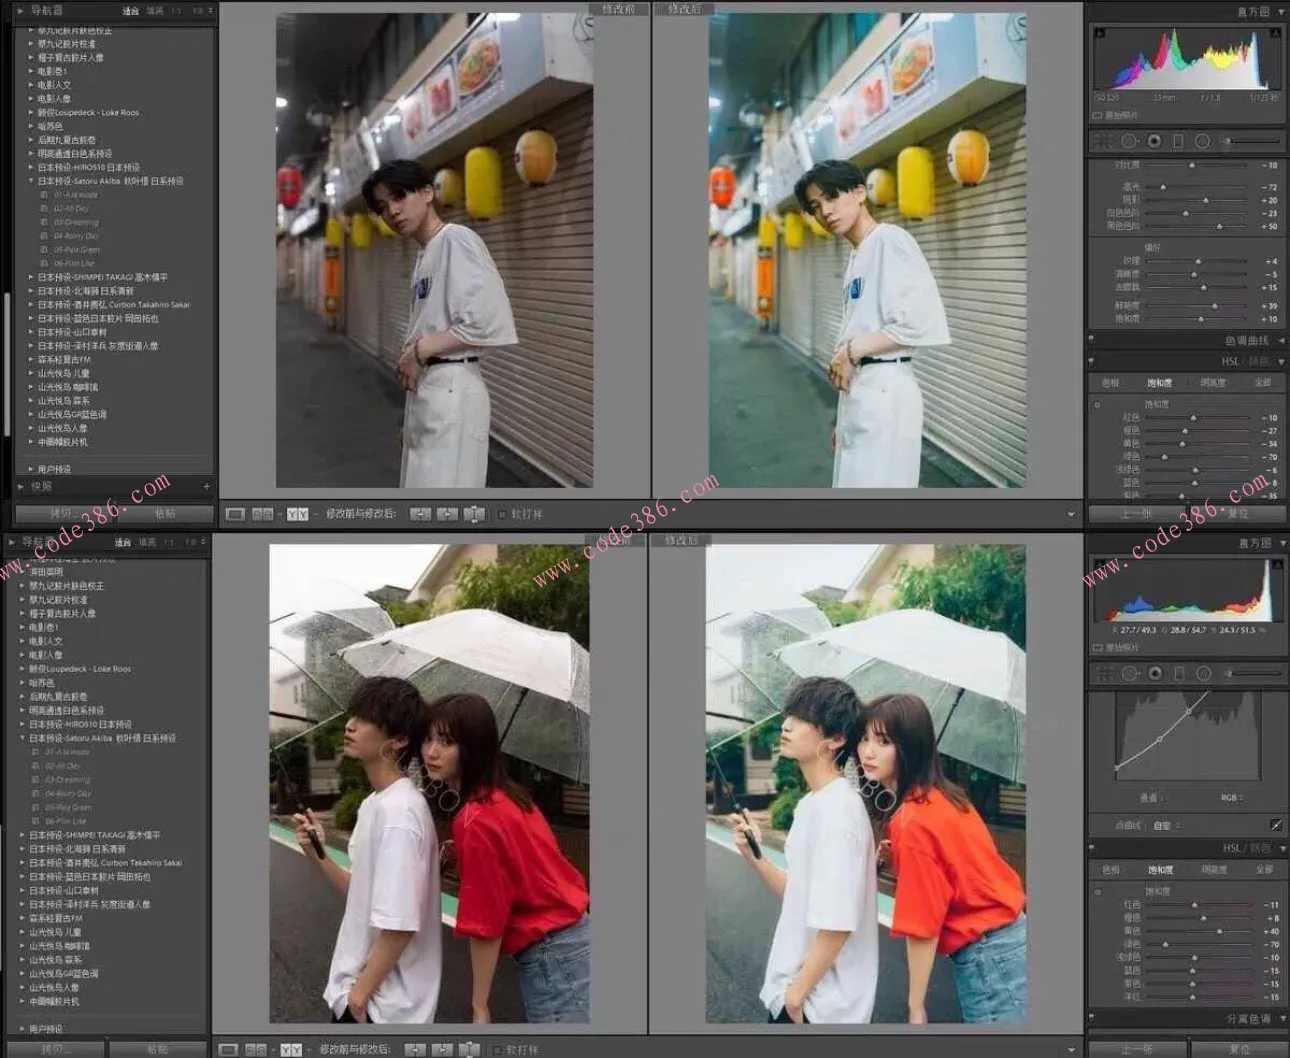Screen dimensions: 1290x1058
Task: Open the Luminance tab in bottom HSL panel
Action: [1213, 870]
